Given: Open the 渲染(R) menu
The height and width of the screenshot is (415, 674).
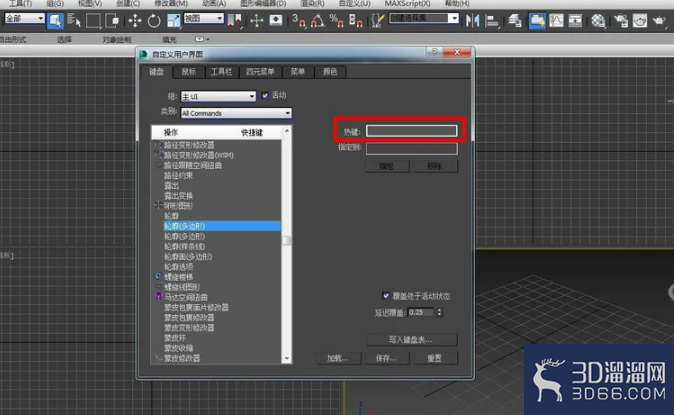Looking at the screenshot, I should point(312,3).
